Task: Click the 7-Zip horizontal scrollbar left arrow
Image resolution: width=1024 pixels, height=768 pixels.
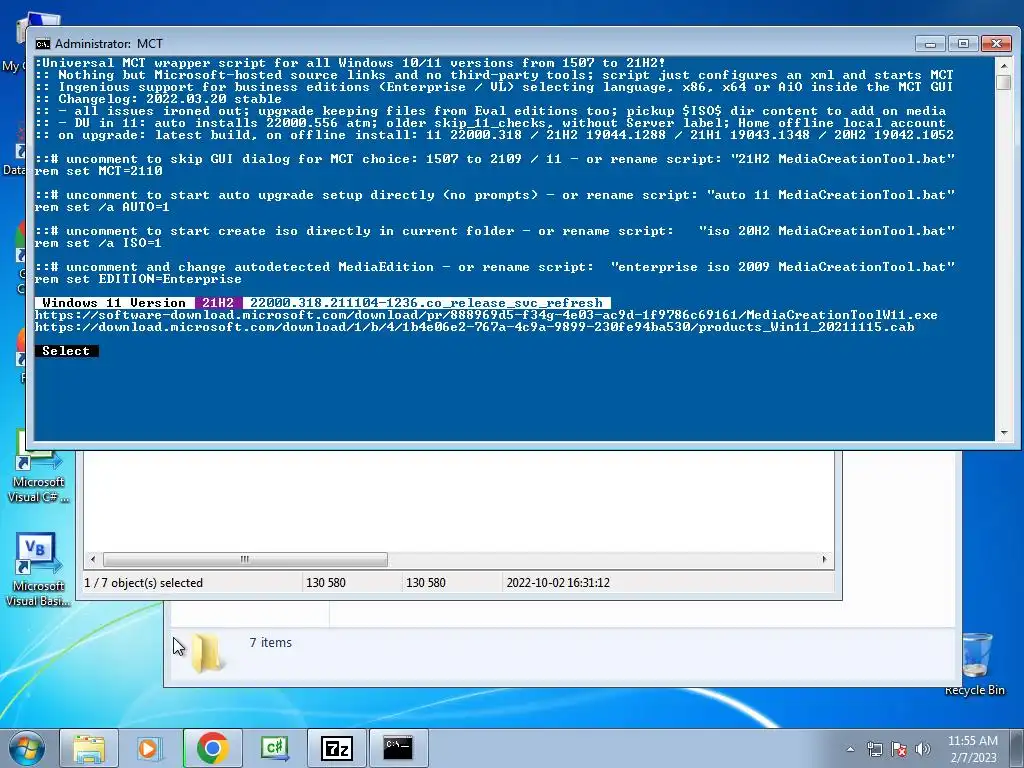Action: 93,559
